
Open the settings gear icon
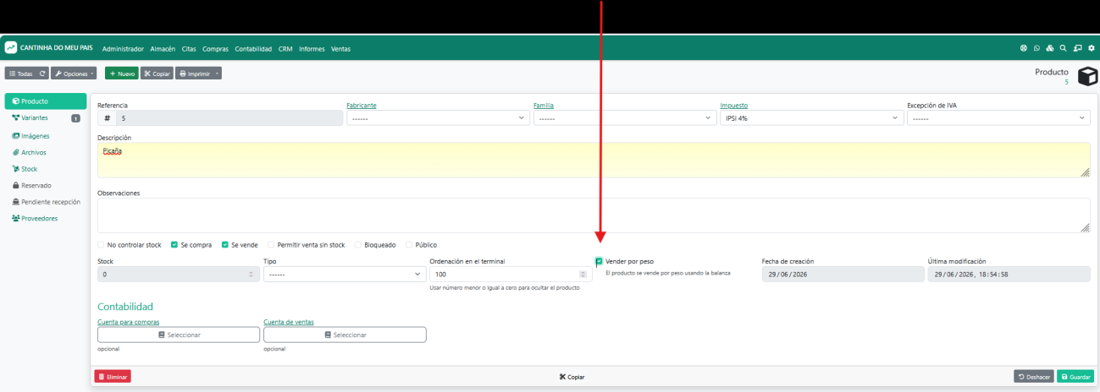pyautogui.click(x=1091, y=48)
